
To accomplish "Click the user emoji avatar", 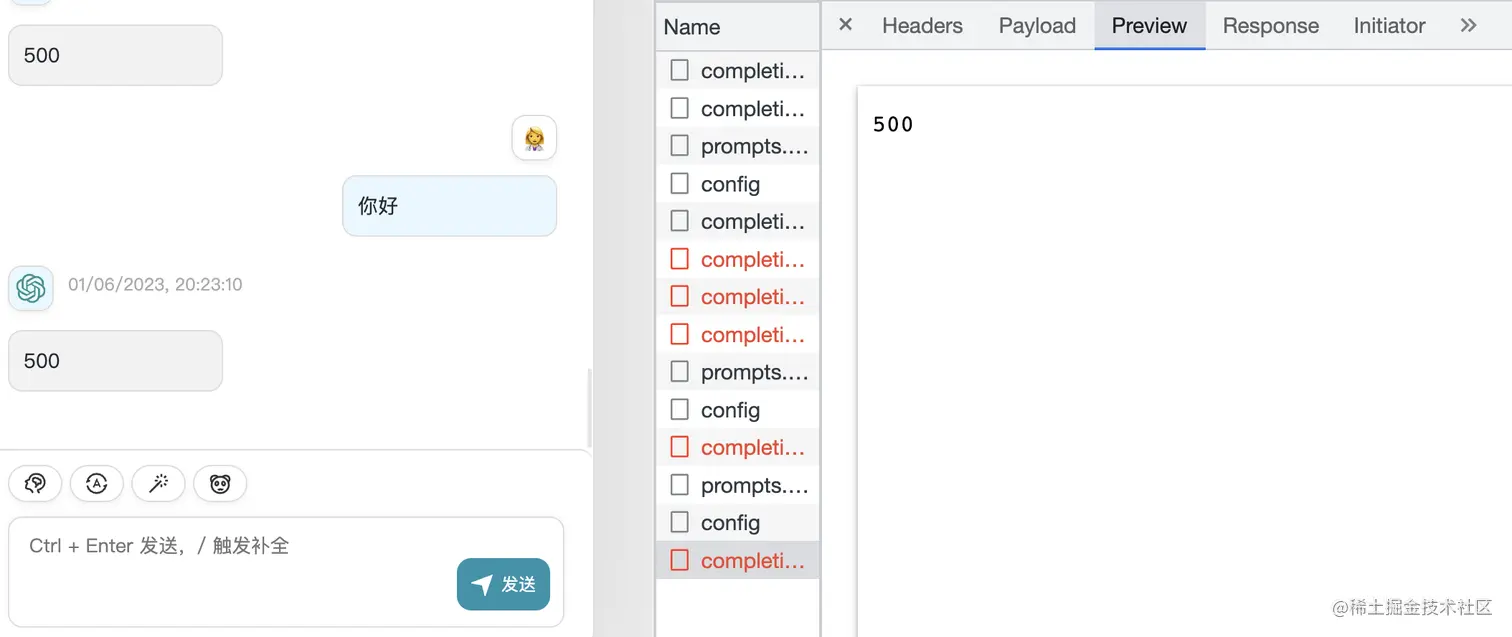I will [x=534, y=138].
